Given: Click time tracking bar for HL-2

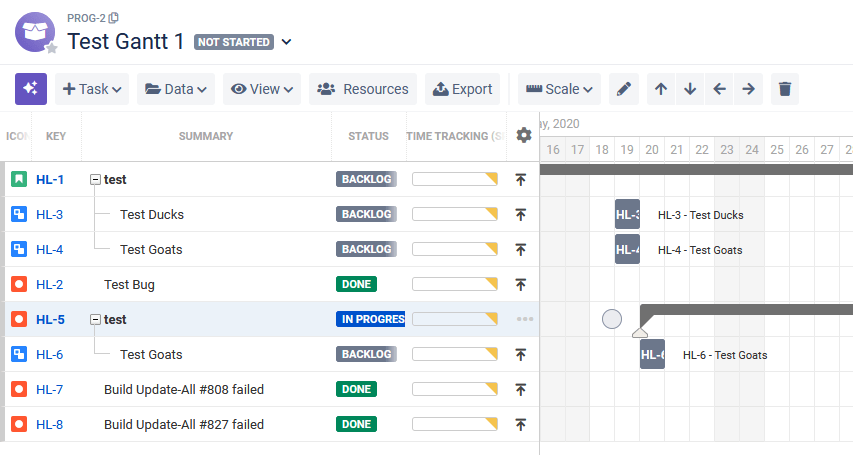Looking at the screenshot, I should (x=454, y=284).
